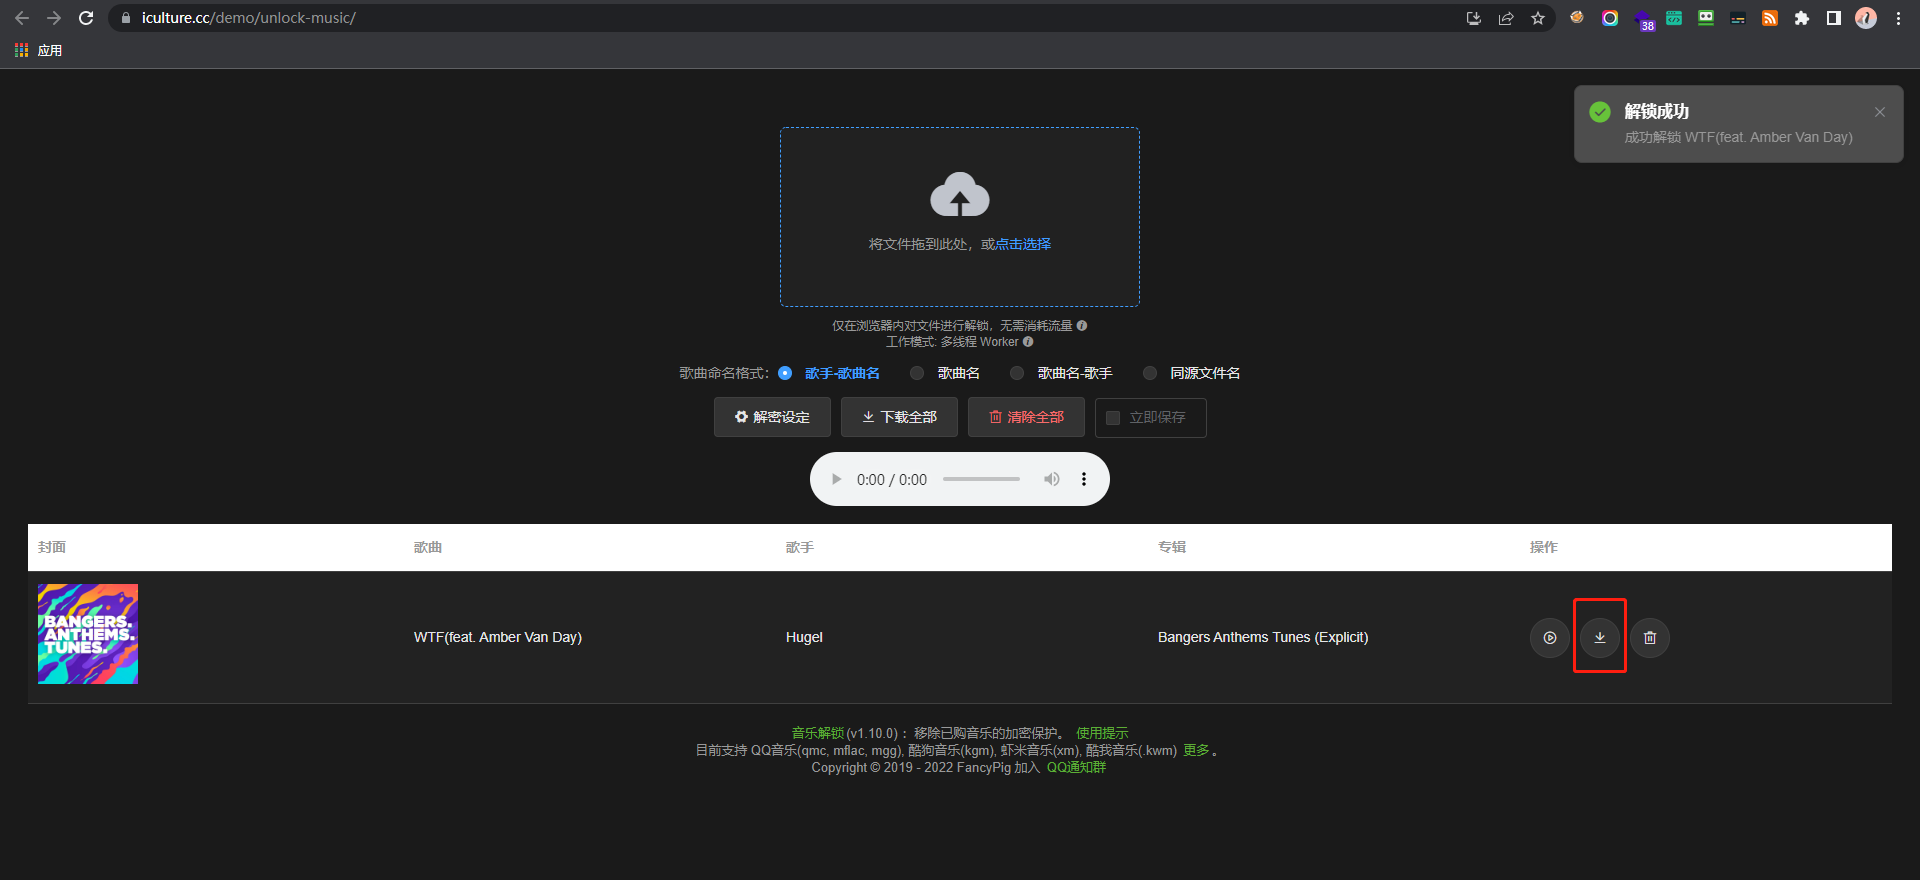1920x880 pixels.
Task: Click the audio player seek slider
Action: pos(981,479)
